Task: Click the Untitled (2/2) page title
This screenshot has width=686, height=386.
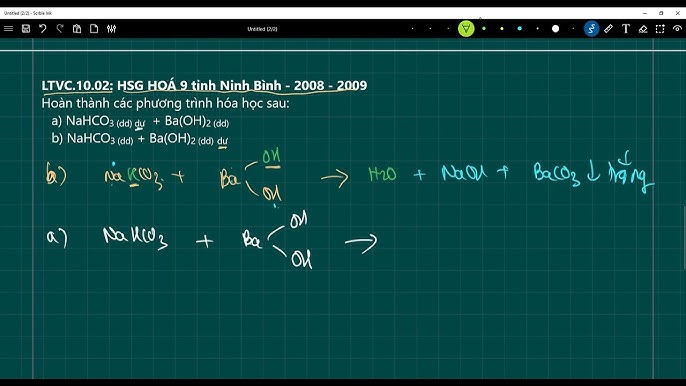Action: pyautogui.click(x=262, y=29)
